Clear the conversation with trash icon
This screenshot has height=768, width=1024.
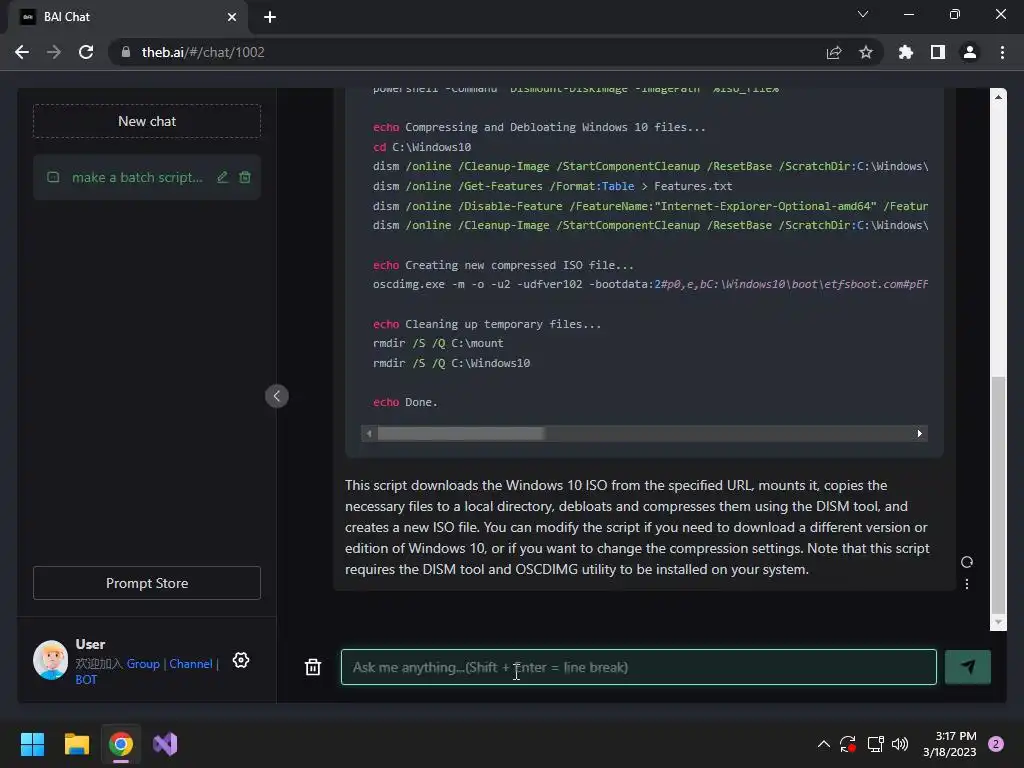click(313, 667)
